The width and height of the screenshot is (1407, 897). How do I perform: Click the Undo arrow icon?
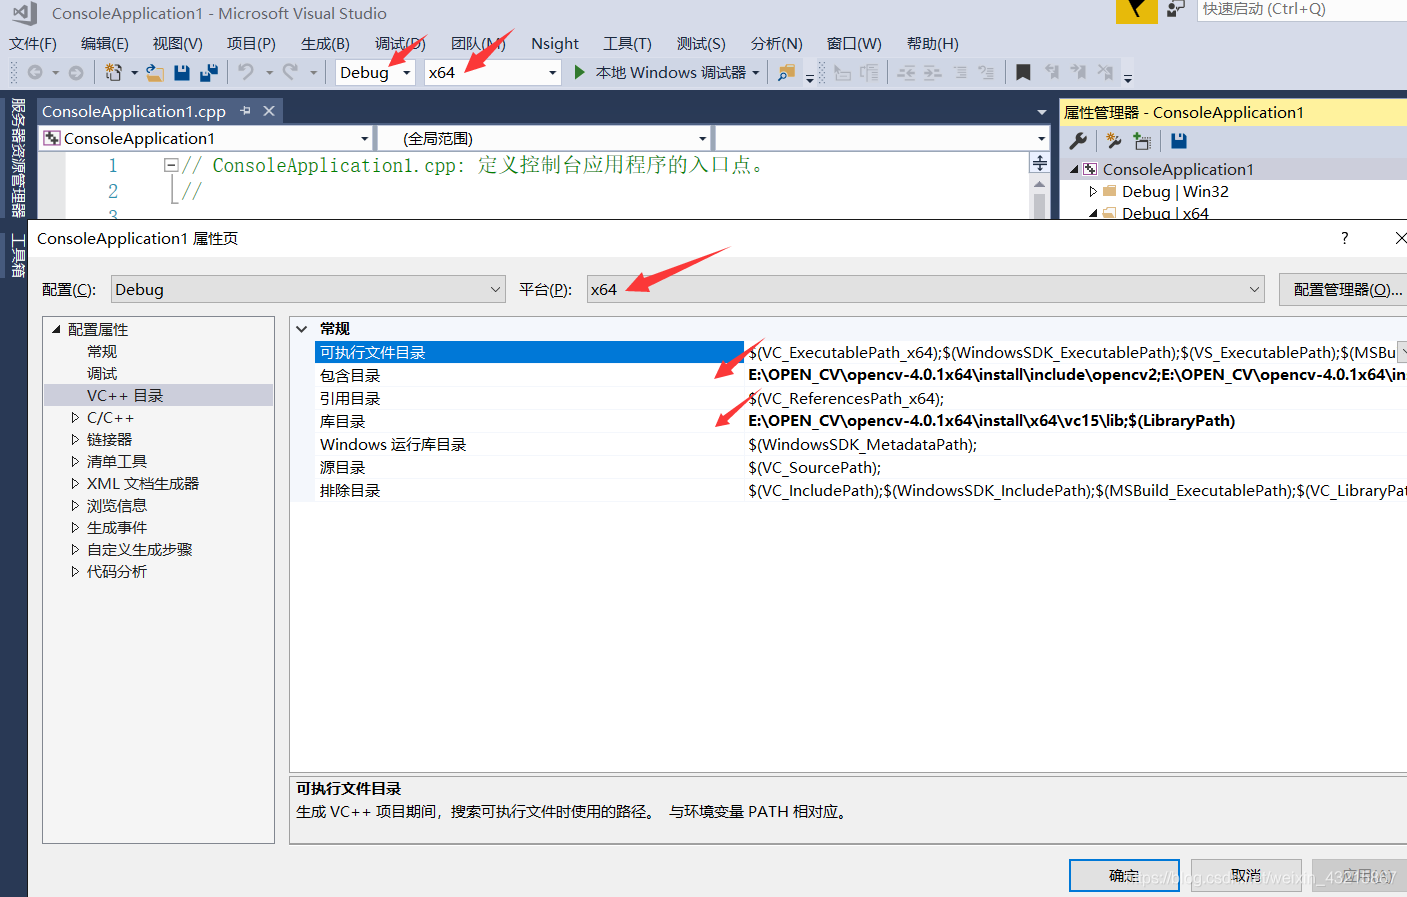[x=246, y=72]
